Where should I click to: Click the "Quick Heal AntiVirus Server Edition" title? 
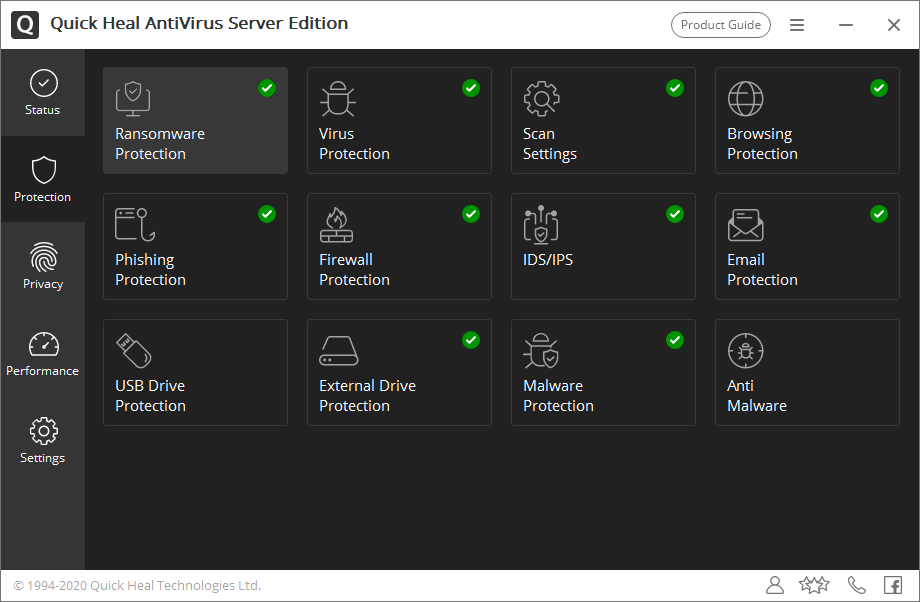point(199,23)
